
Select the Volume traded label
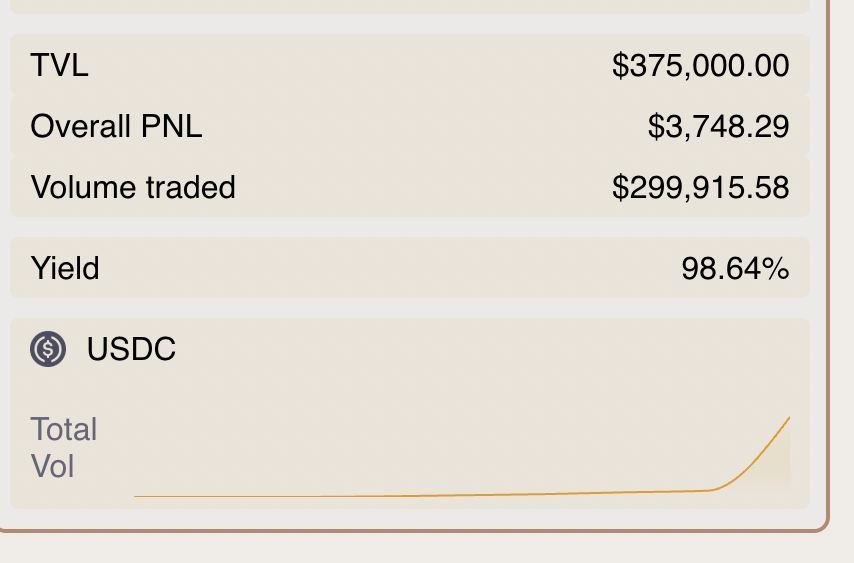[x=133, y=187]
